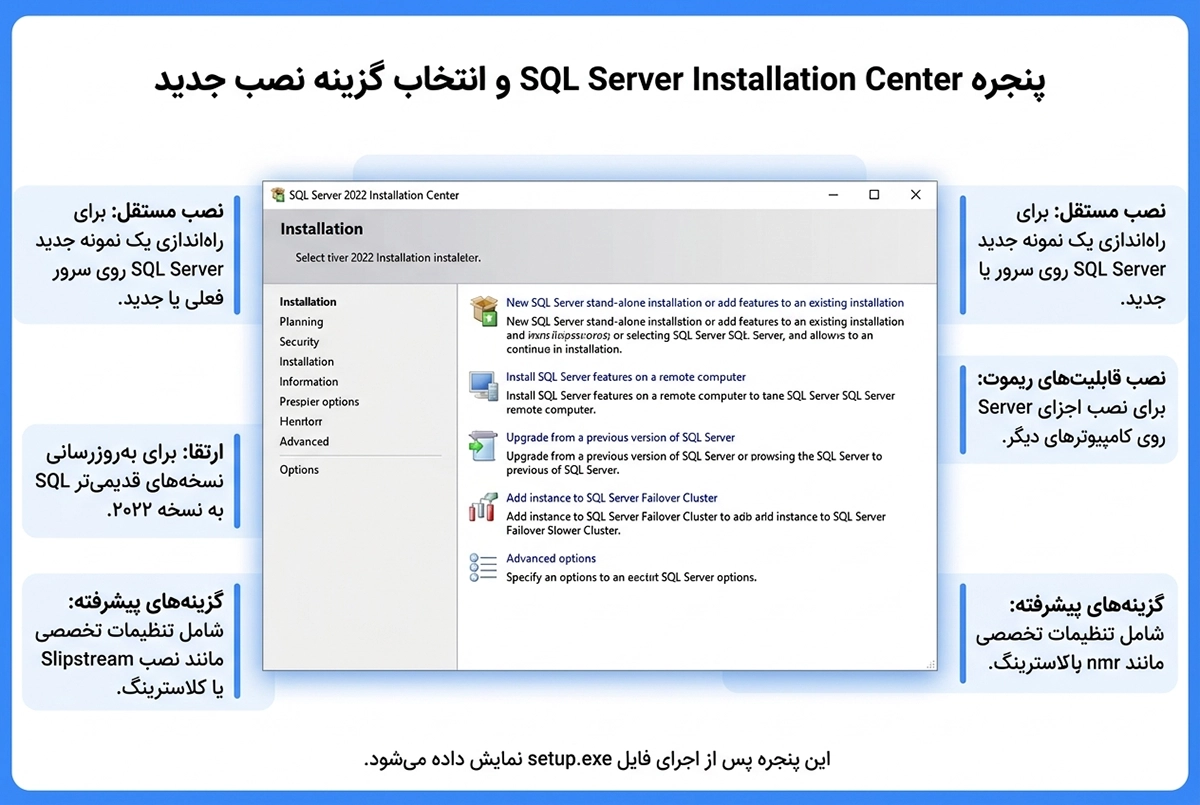Image resolution: width=1200 pixels, height=805 pixels.
Task: Click the 'Slipstream' callout text on the left
Action: coord(88,659)
